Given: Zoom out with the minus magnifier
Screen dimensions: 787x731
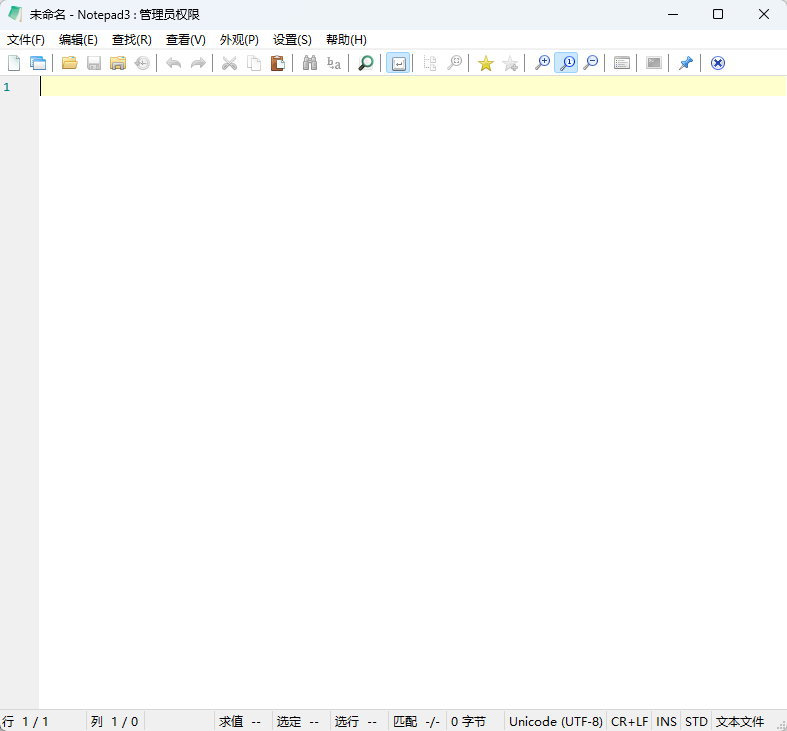Looking at the screenshot, I should [590, 63].
